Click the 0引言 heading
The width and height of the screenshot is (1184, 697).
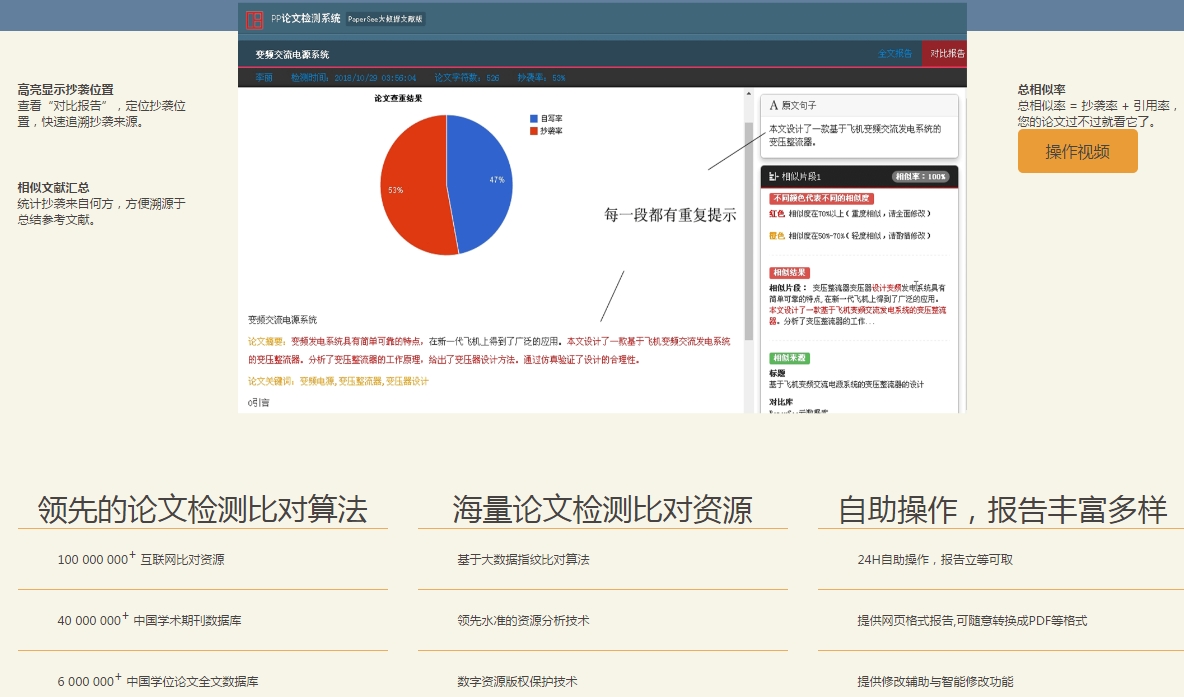click(258, 402)
